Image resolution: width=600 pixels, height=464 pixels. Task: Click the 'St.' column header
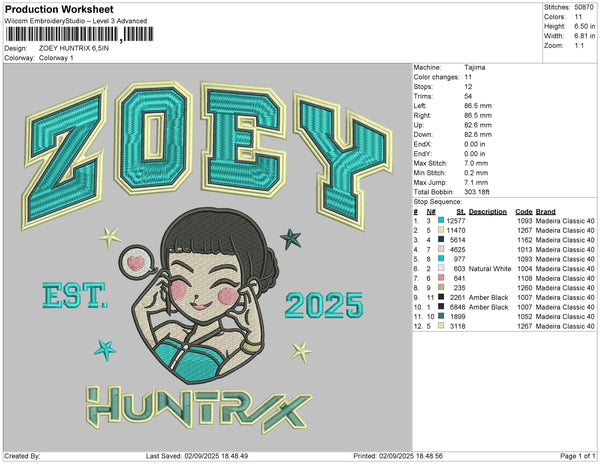[461, 212]
